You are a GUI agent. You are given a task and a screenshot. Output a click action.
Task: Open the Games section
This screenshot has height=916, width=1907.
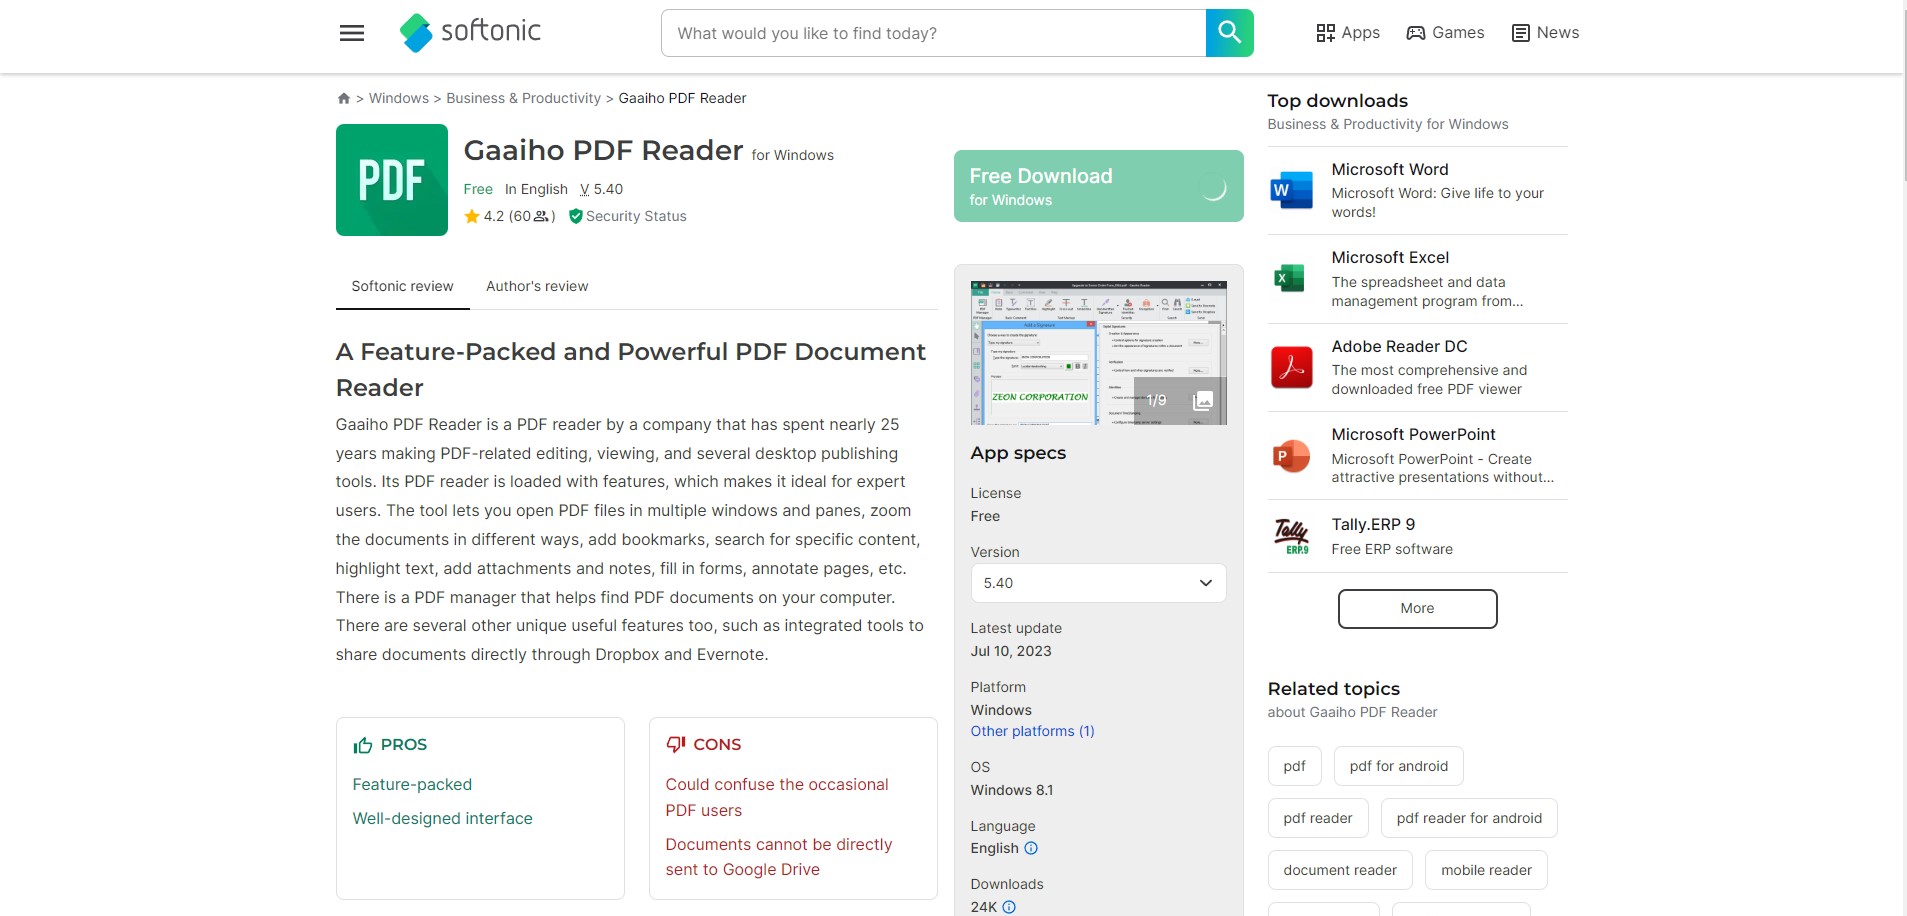pos(1445,33)
